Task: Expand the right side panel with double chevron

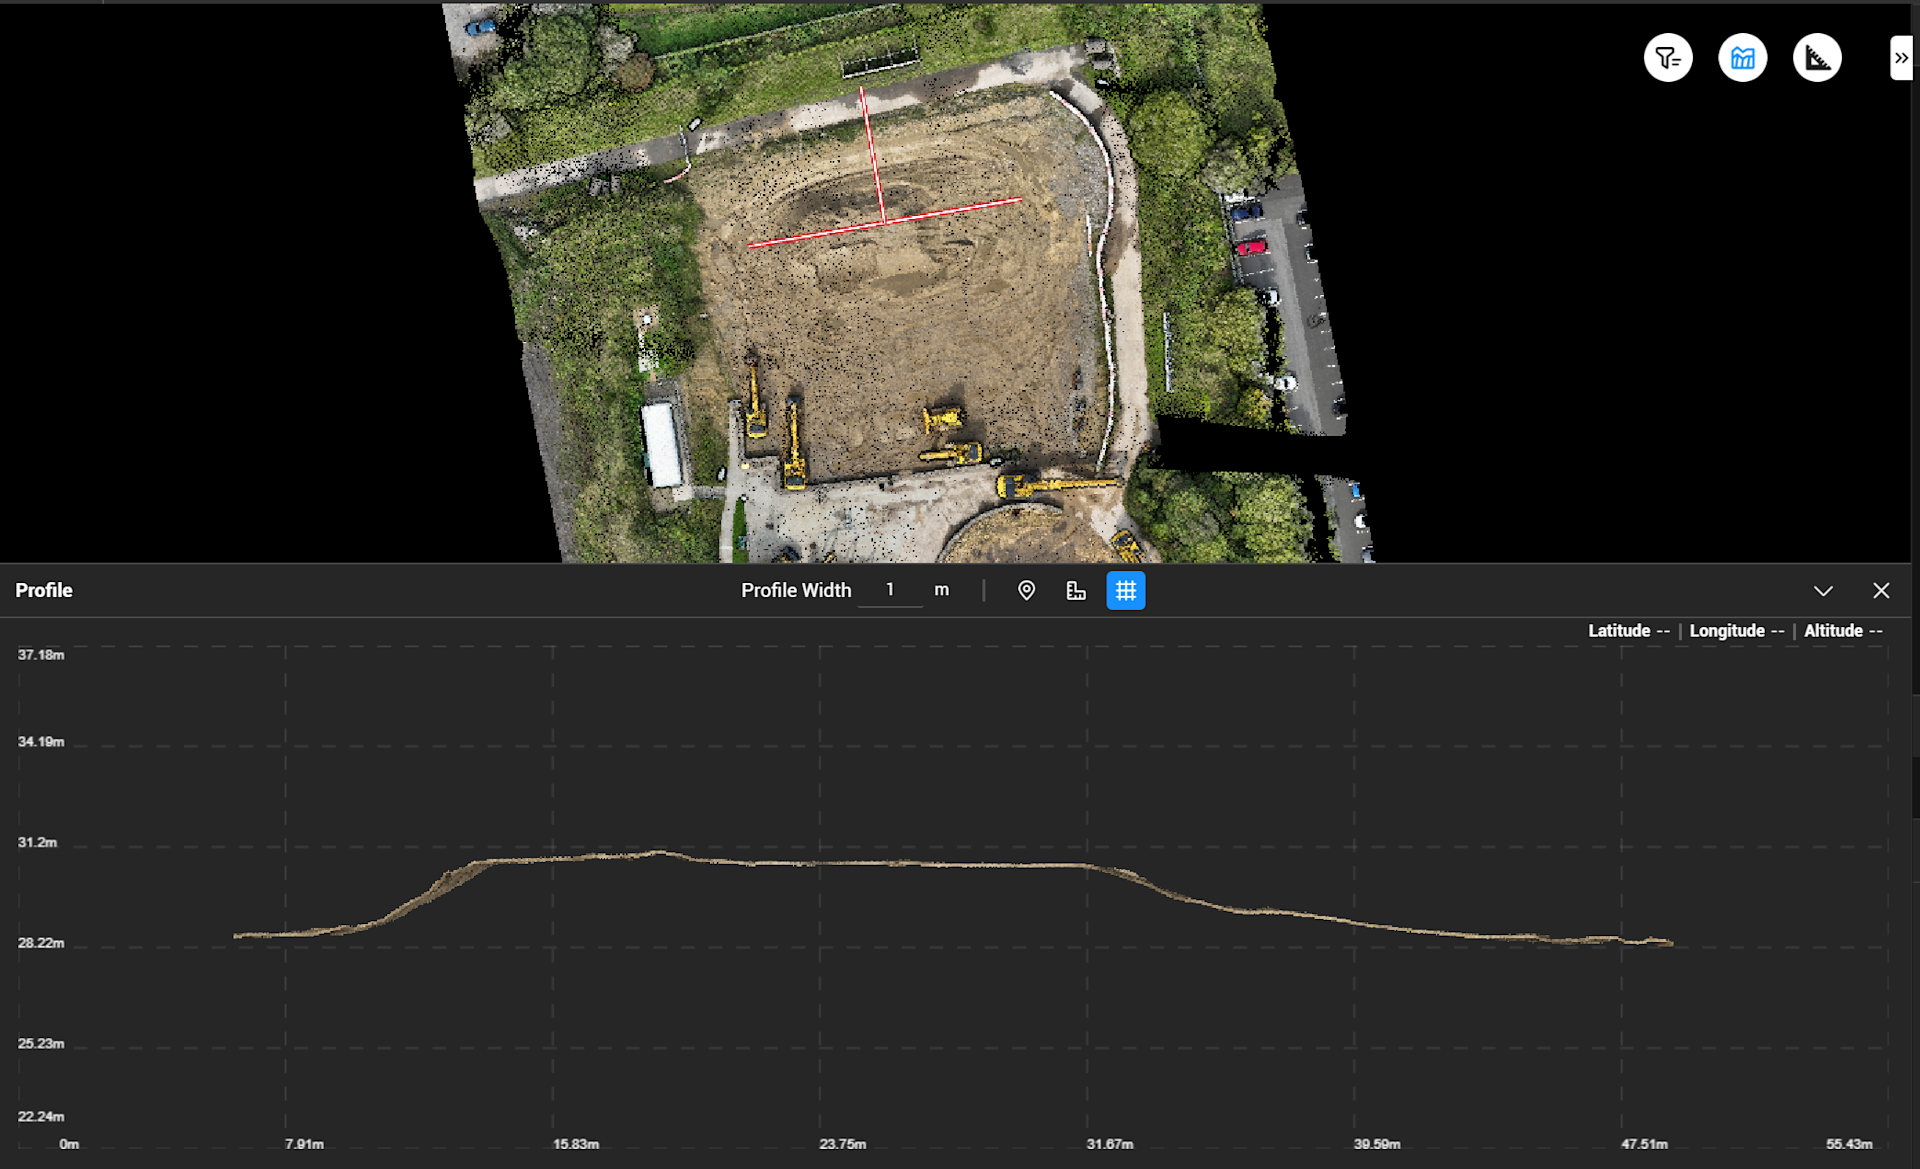Action: 1900,58
